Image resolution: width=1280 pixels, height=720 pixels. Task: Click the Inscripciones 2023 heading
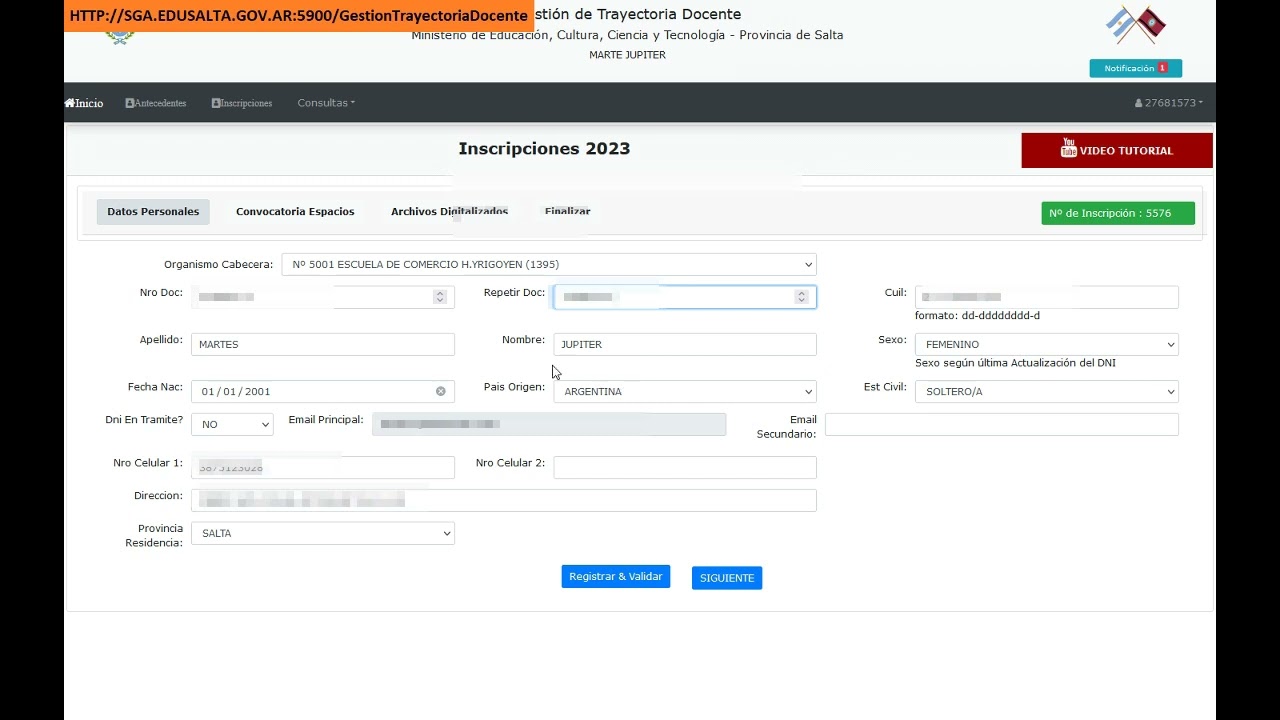click(x=545, y=148)
